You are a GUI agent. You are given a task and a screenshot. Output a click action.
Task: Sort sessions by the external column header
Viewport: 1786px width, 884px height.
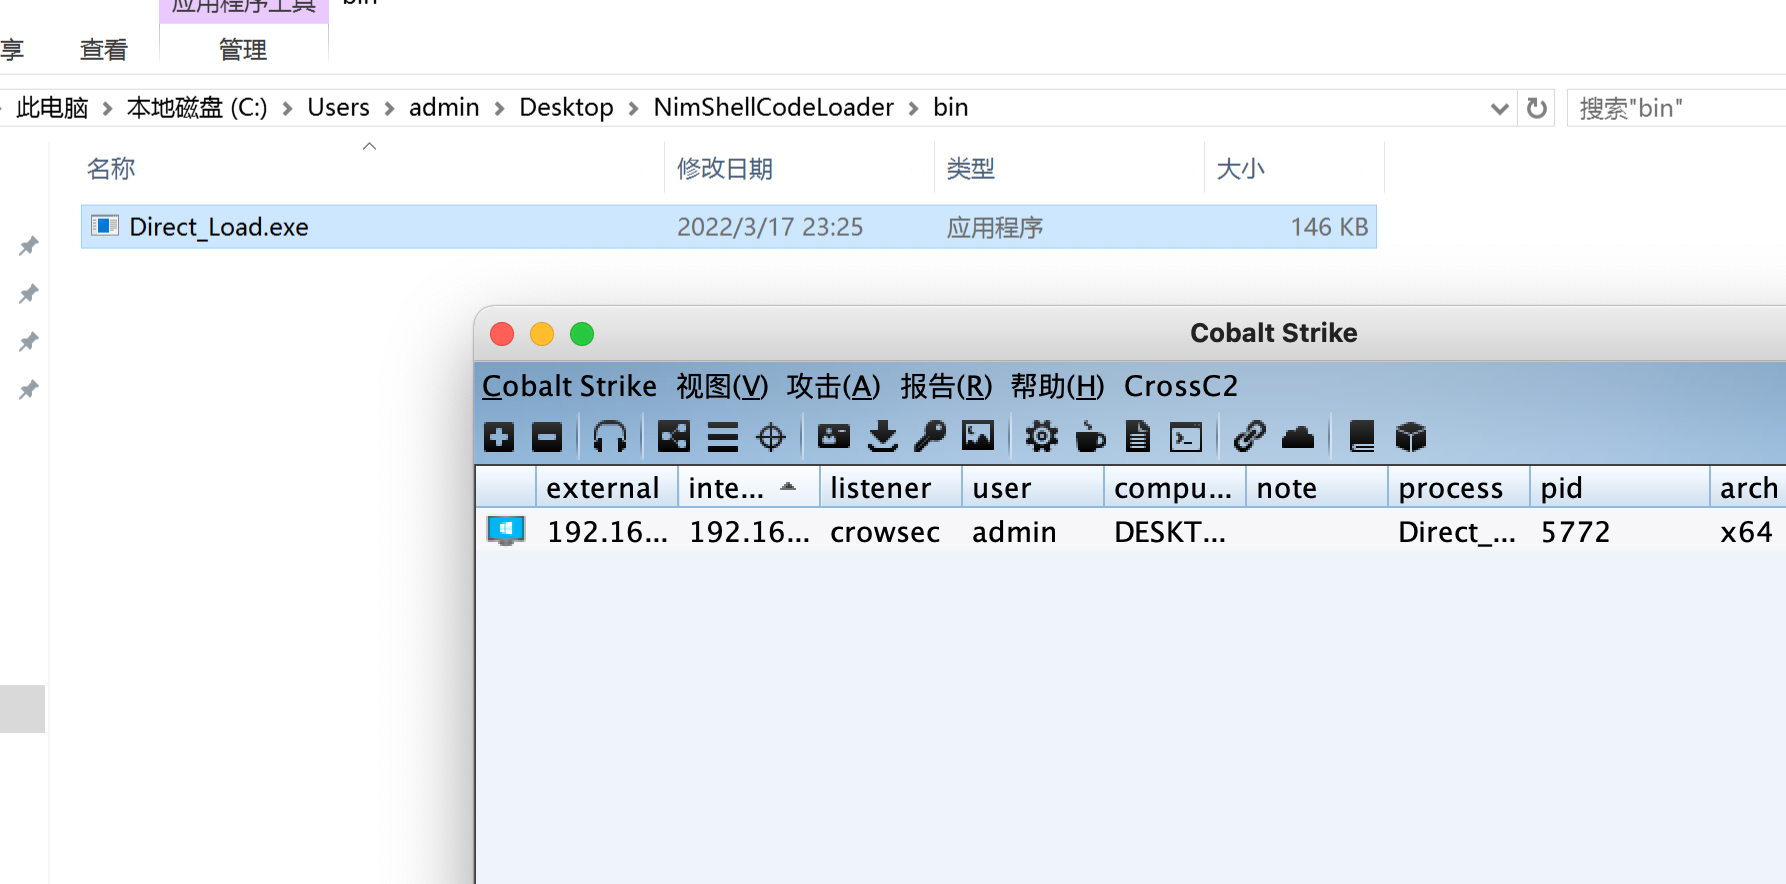pos(607,487)
